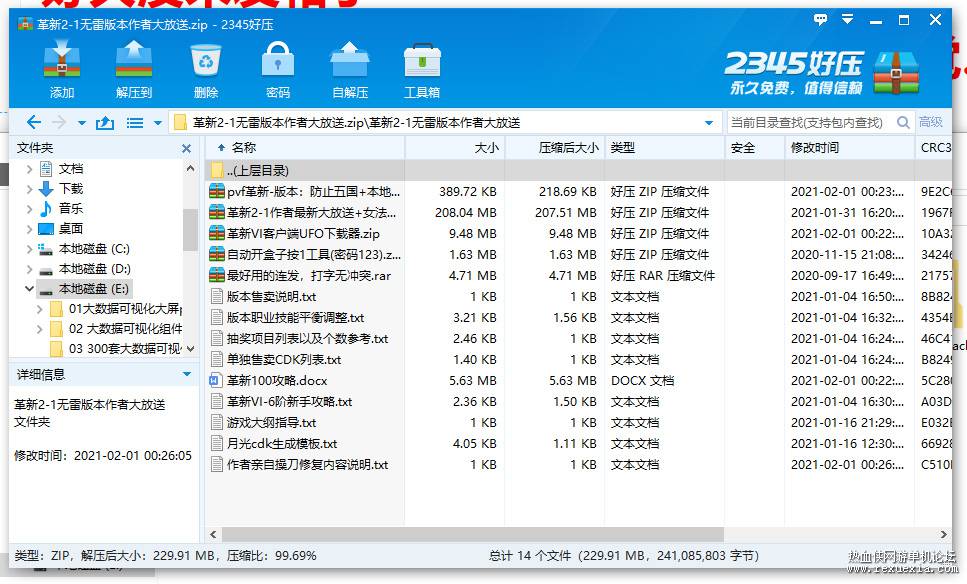Sort by the 修改时间 column header
967x584 pixels.
point(850,148)
